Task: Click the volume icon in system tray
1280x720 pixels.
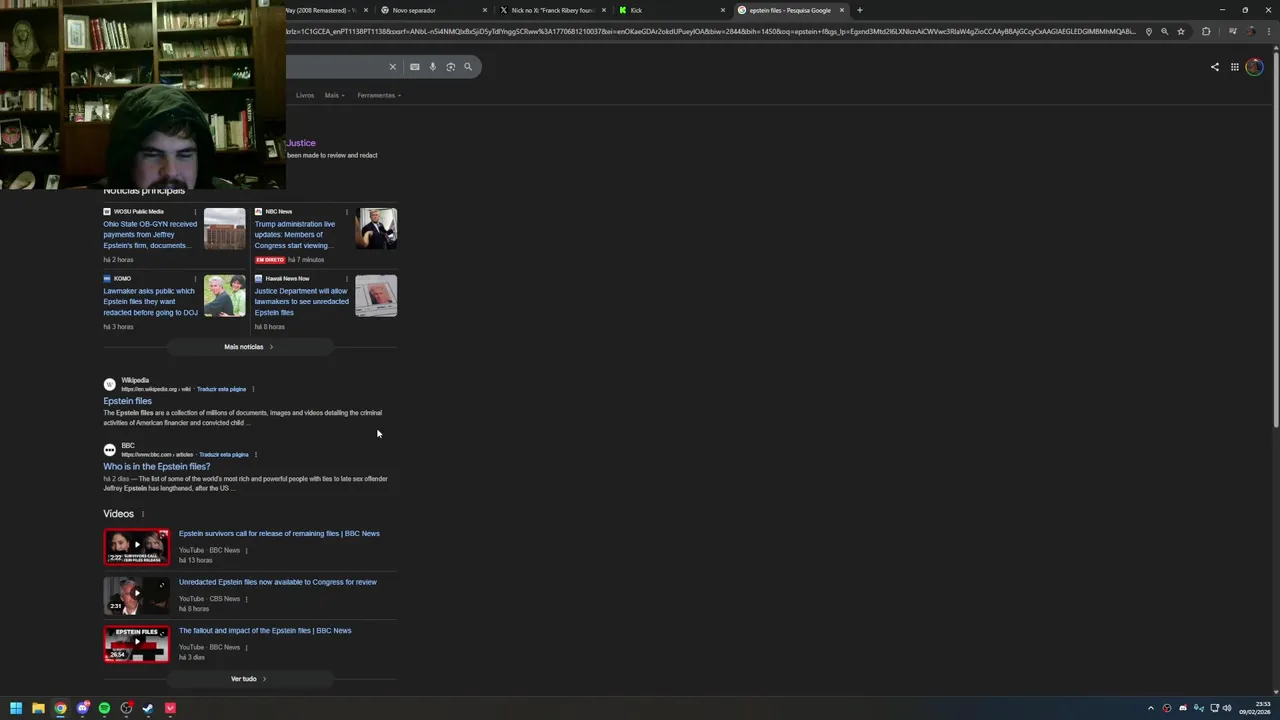Action: coord(1227,708)
